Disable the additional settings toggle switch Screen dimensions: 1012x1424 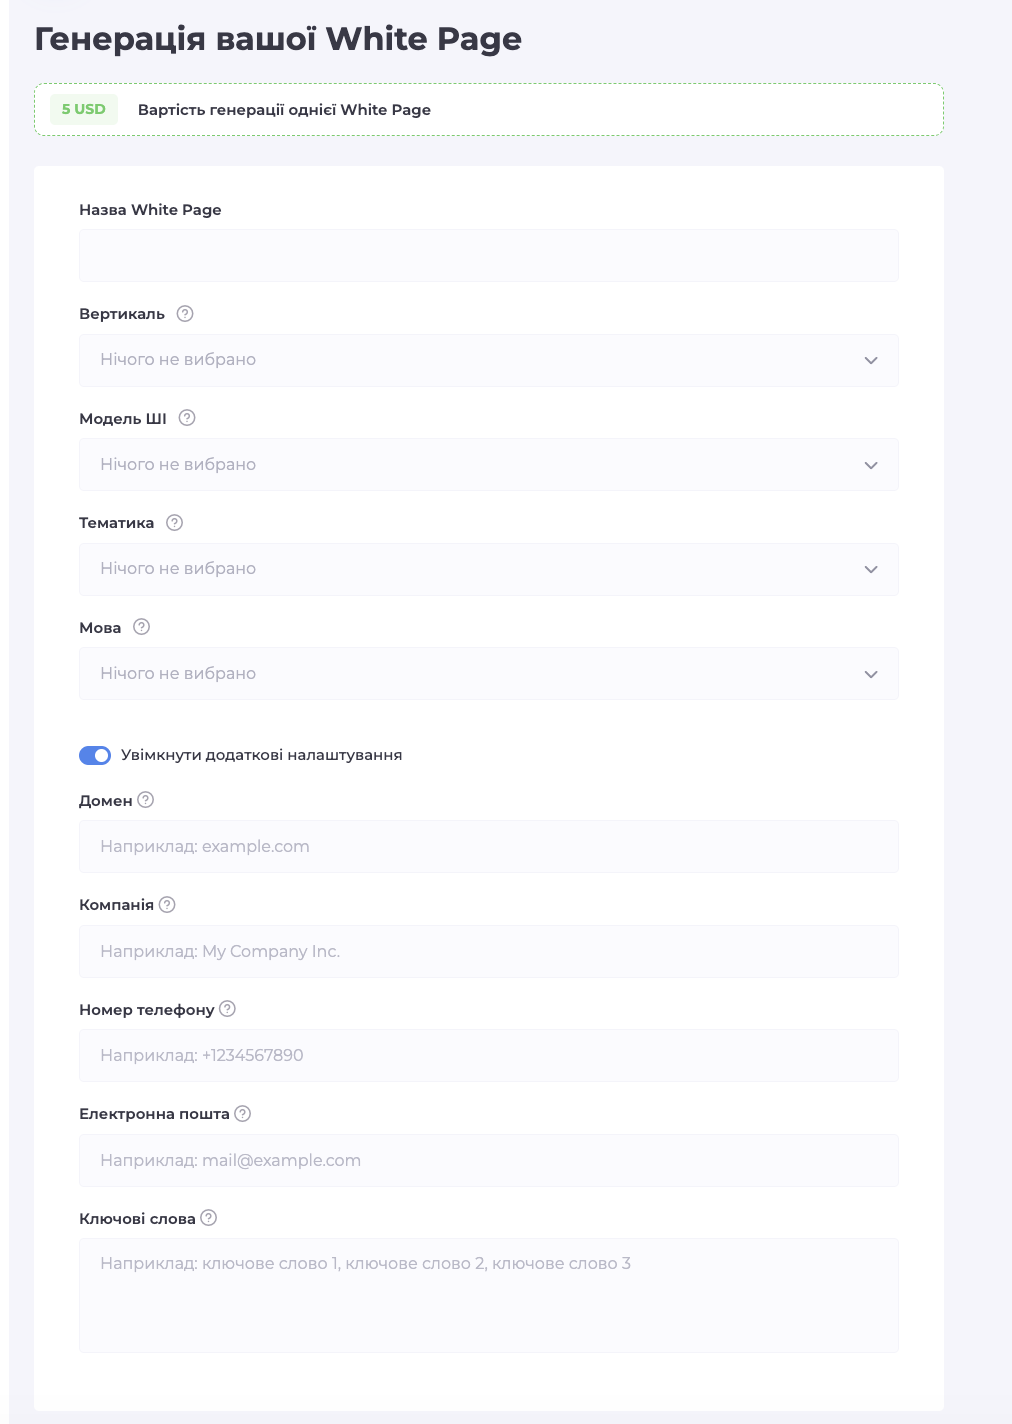[95, 755]
